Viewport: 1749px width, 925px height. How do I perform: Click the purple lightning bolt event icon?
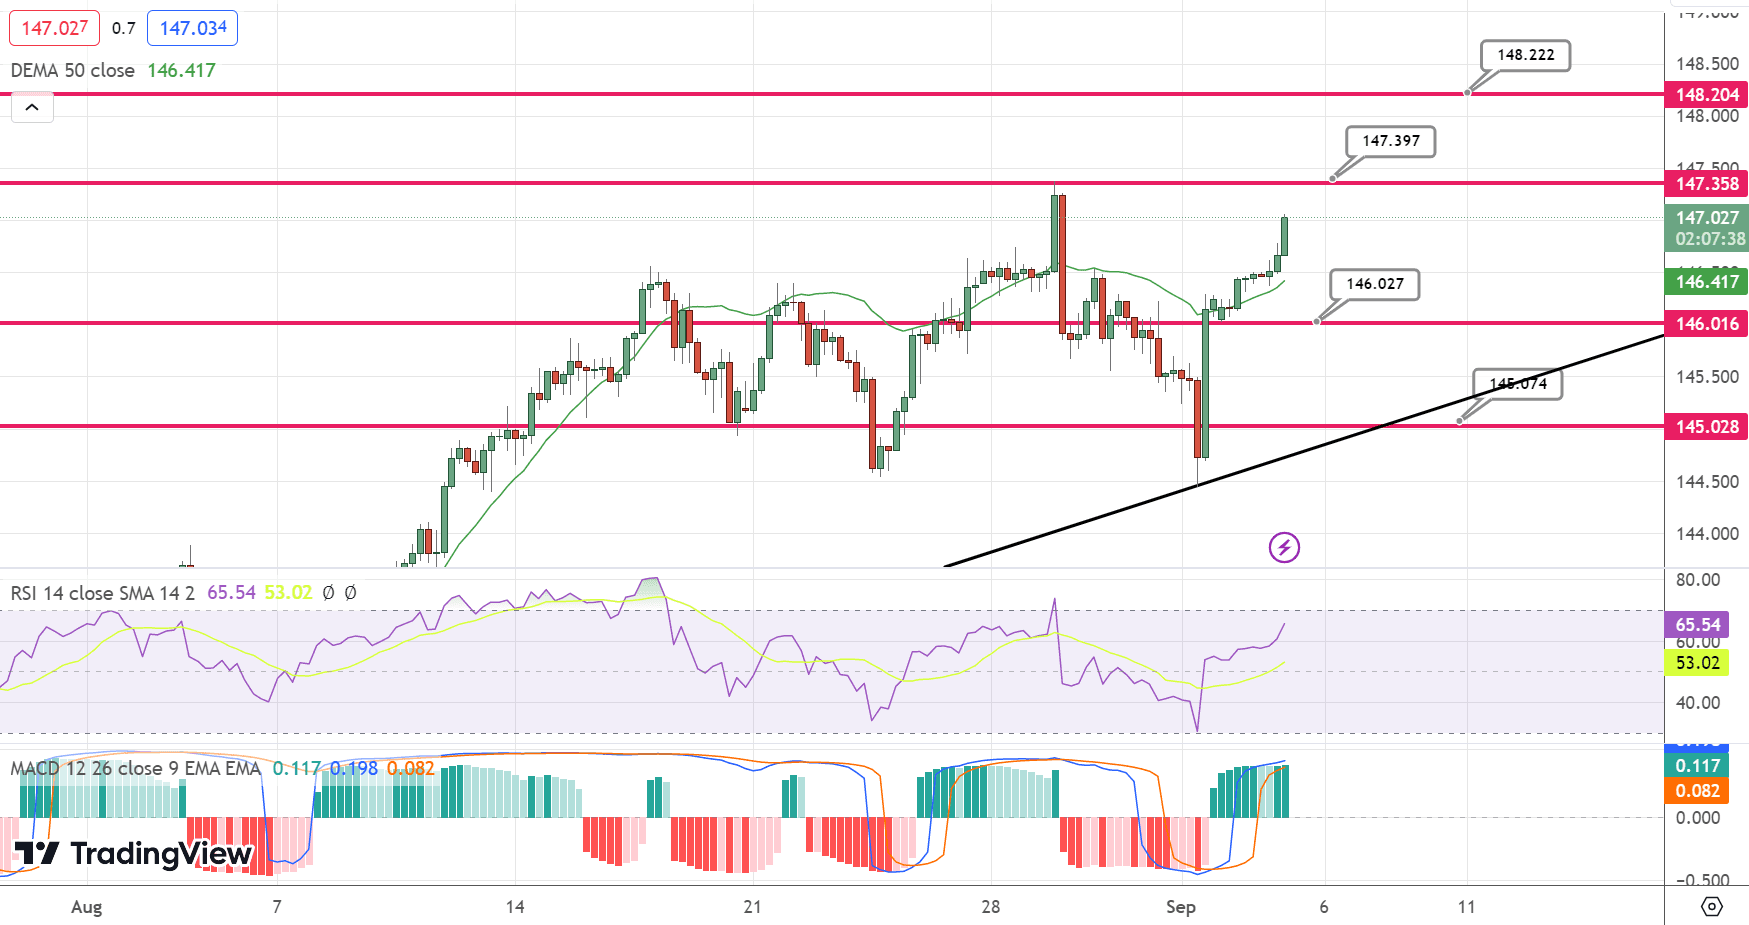pos(1284,547)
